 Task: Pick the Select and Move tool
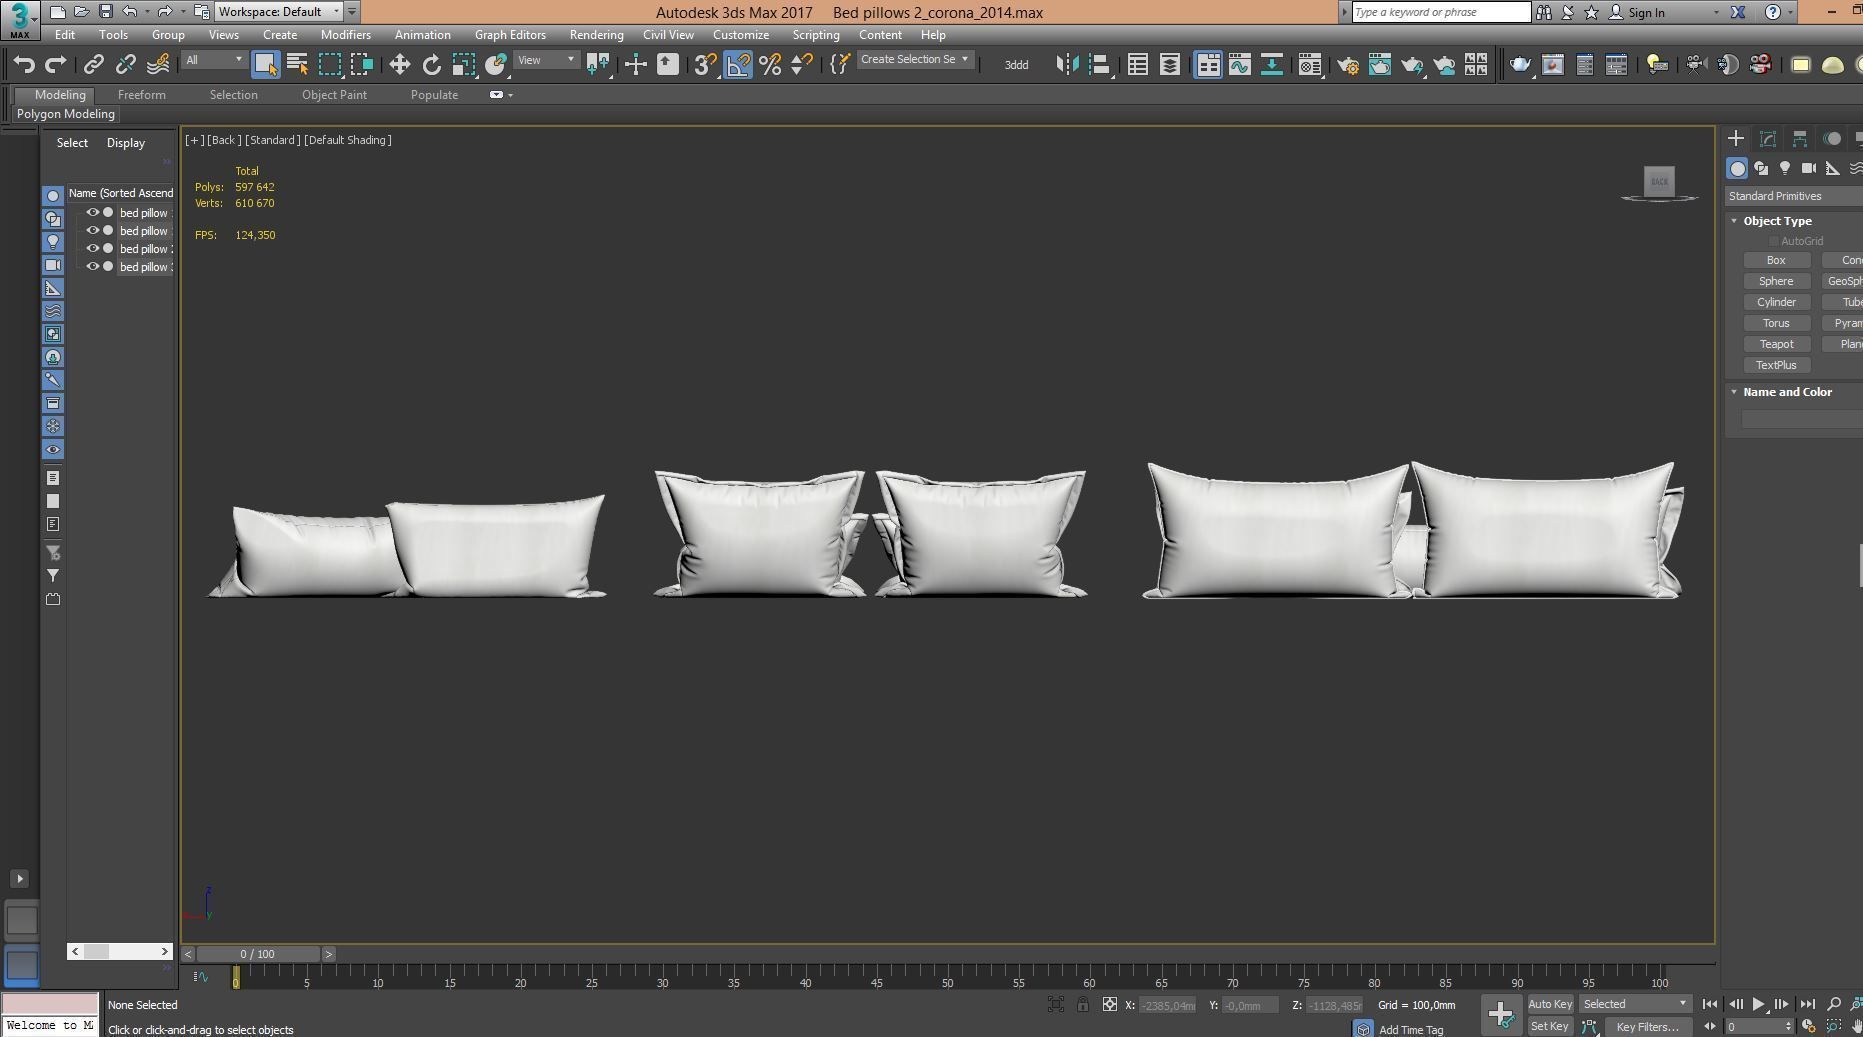399,65
